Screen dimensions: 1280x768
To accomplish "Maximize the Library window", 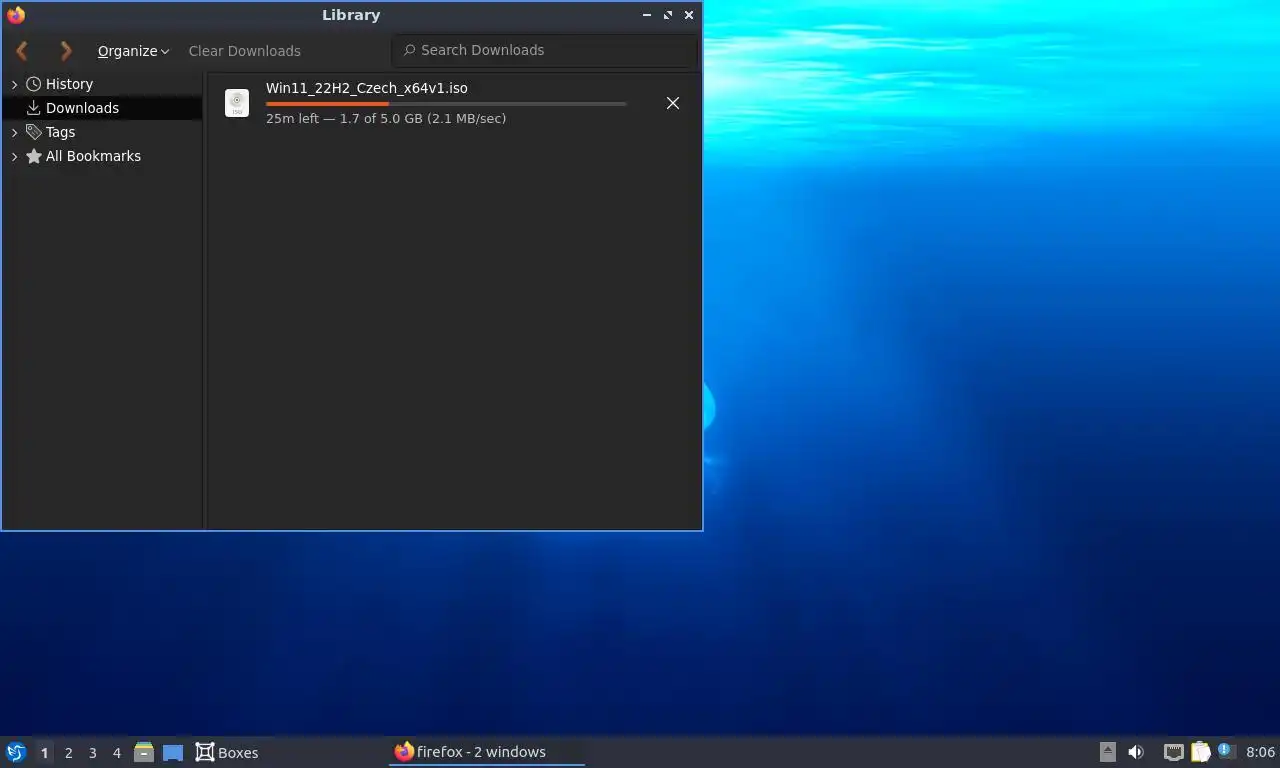I will 668,15.
